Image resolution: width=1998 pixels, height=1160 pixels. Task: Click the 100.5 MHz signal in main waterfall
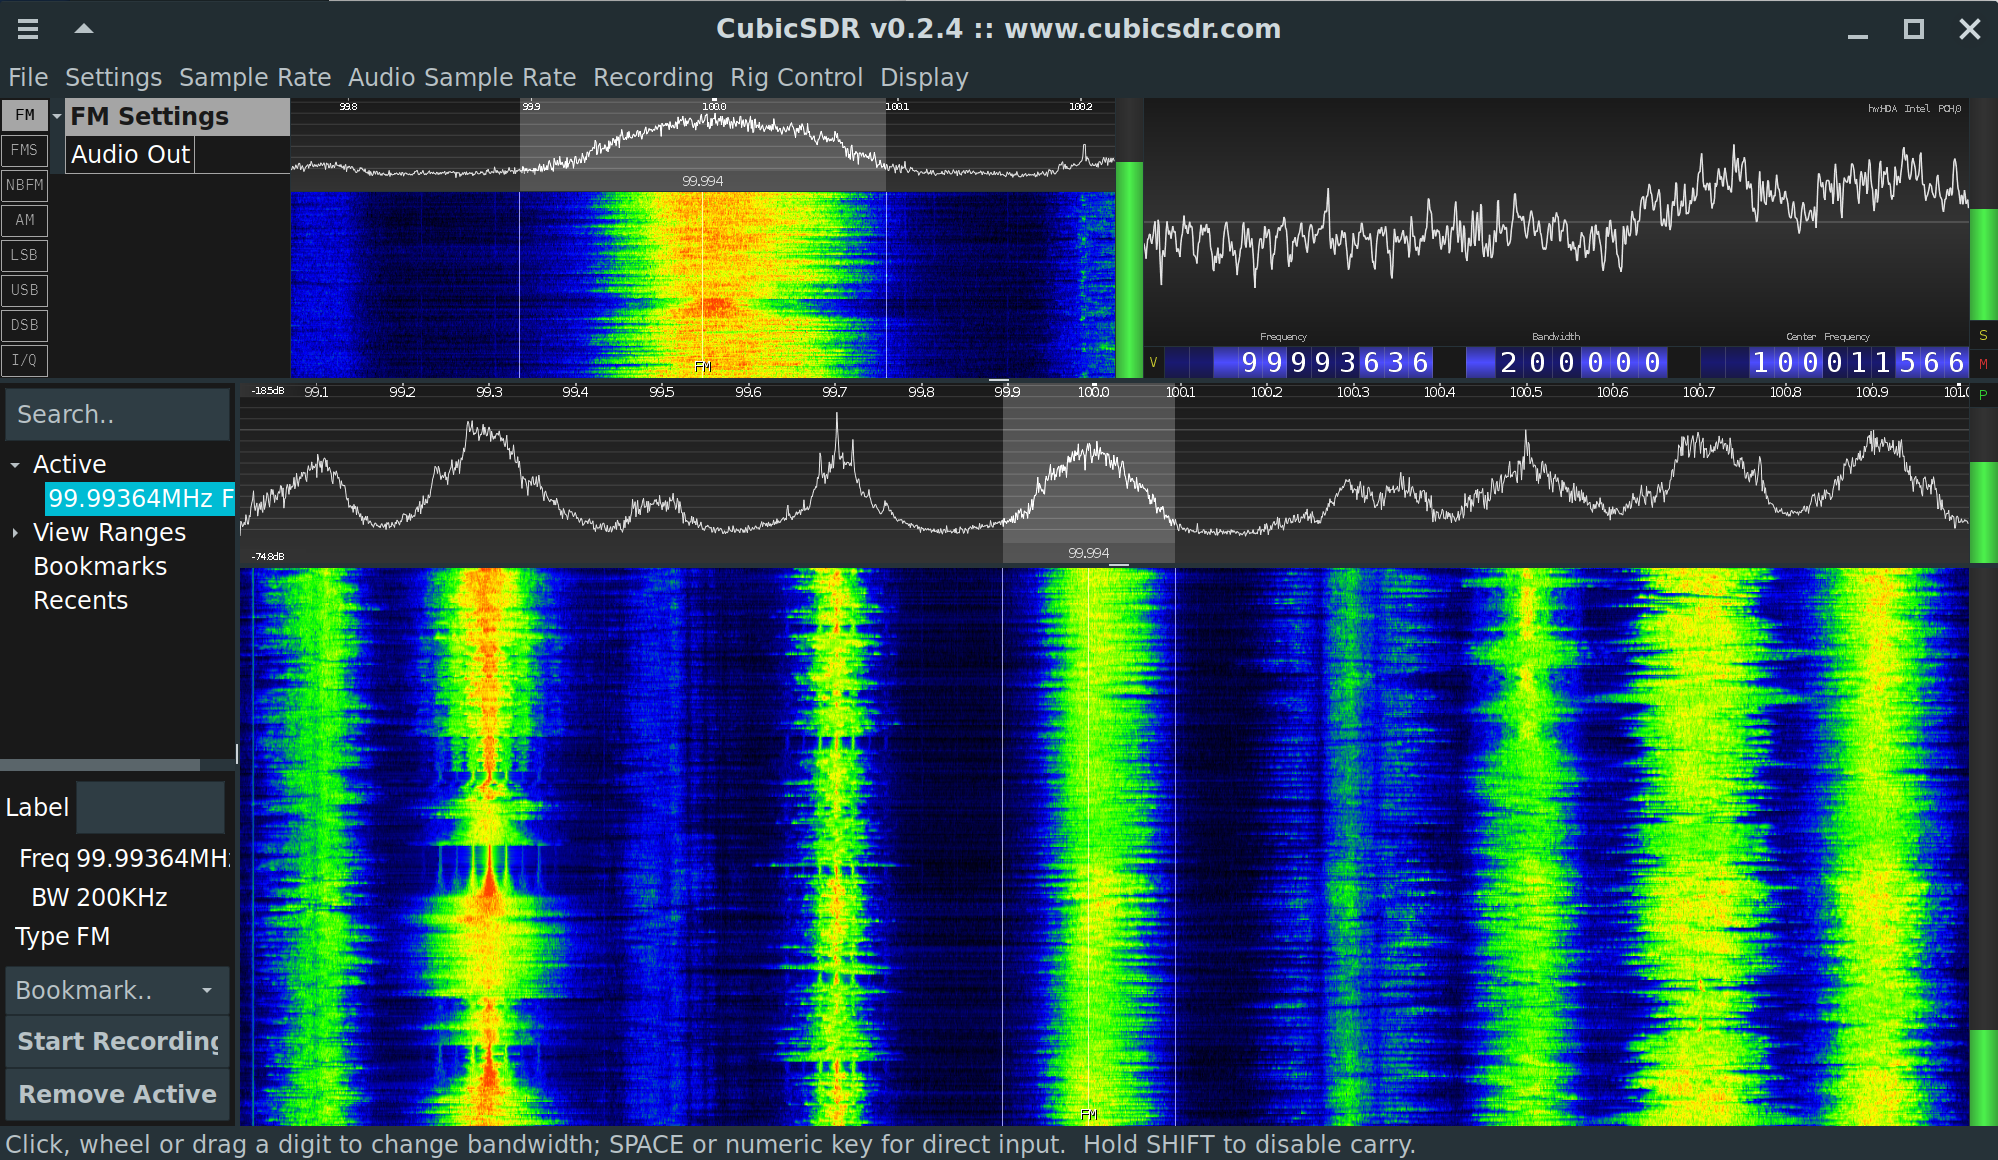coord(1526,846)
